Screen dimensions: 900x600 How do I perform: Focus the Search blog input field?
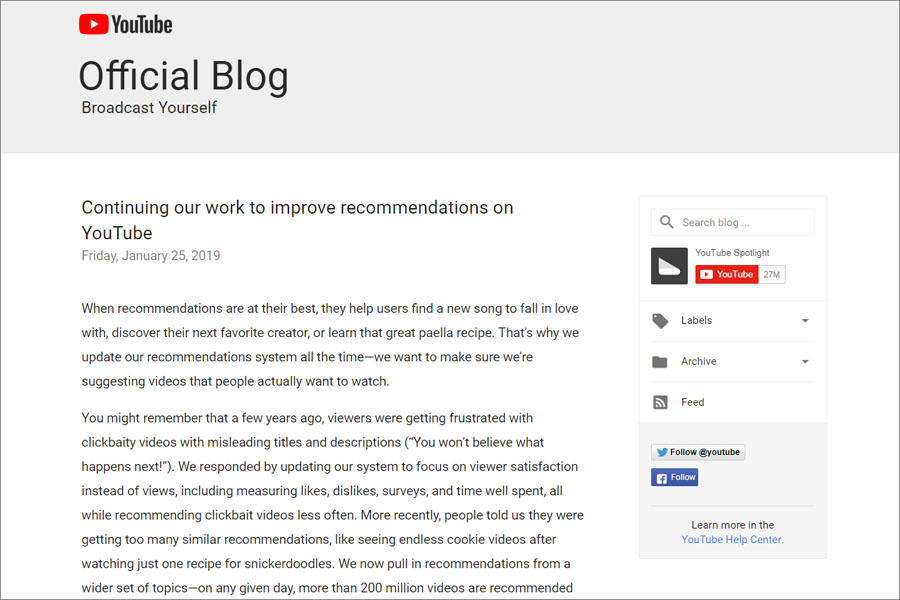click(732, 222)
